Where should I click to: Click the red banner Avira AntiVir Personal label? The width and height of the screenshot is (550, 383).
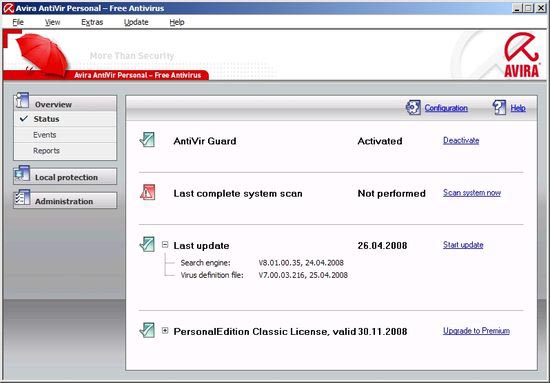(138, 75)
